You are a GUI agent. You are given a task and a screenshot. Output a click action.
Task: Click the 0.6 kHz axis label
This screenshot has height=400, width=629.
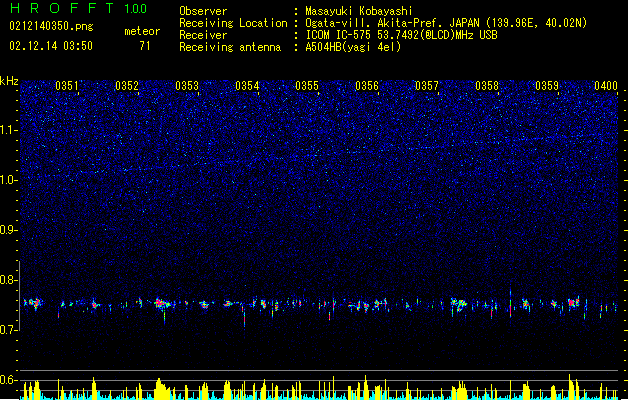pos(9,380)
